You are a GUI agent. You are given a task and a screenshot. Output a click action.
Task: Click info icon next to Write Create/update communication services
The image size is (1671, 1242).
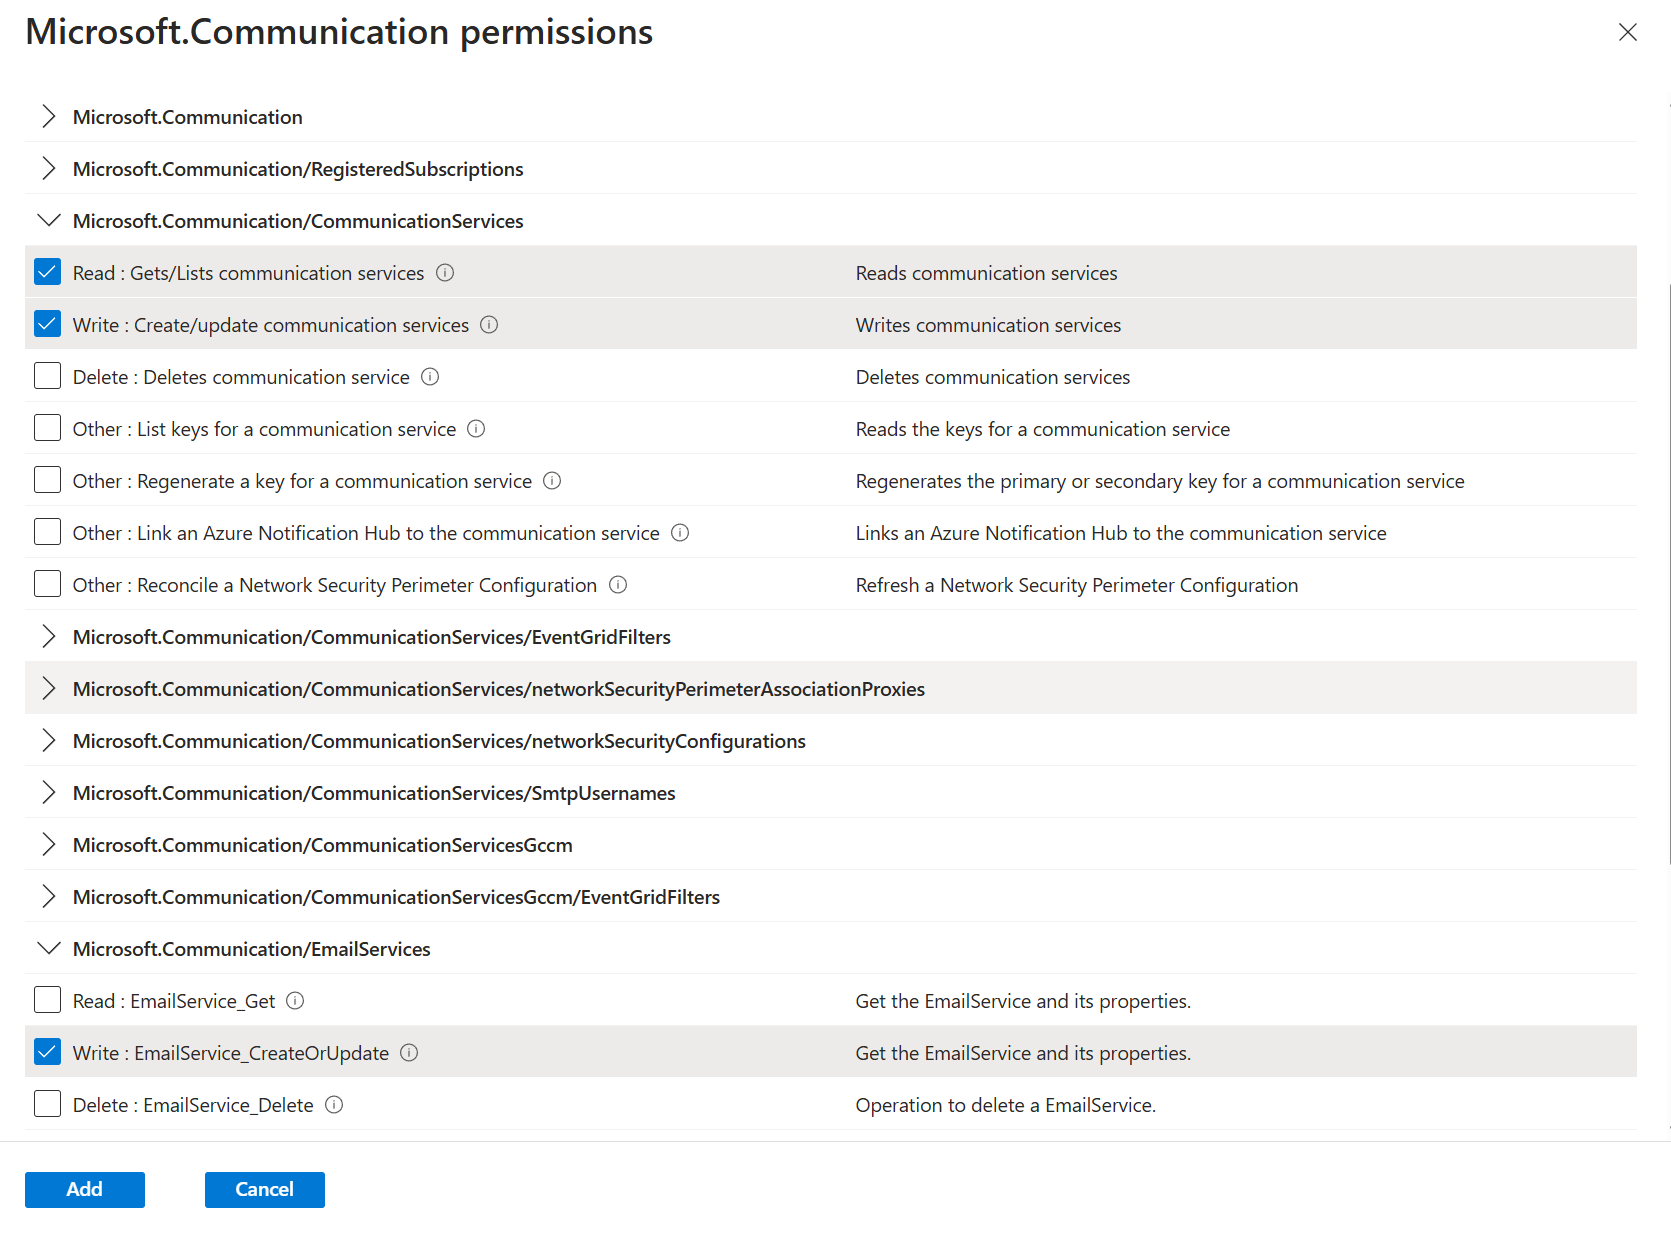(489, 325)
